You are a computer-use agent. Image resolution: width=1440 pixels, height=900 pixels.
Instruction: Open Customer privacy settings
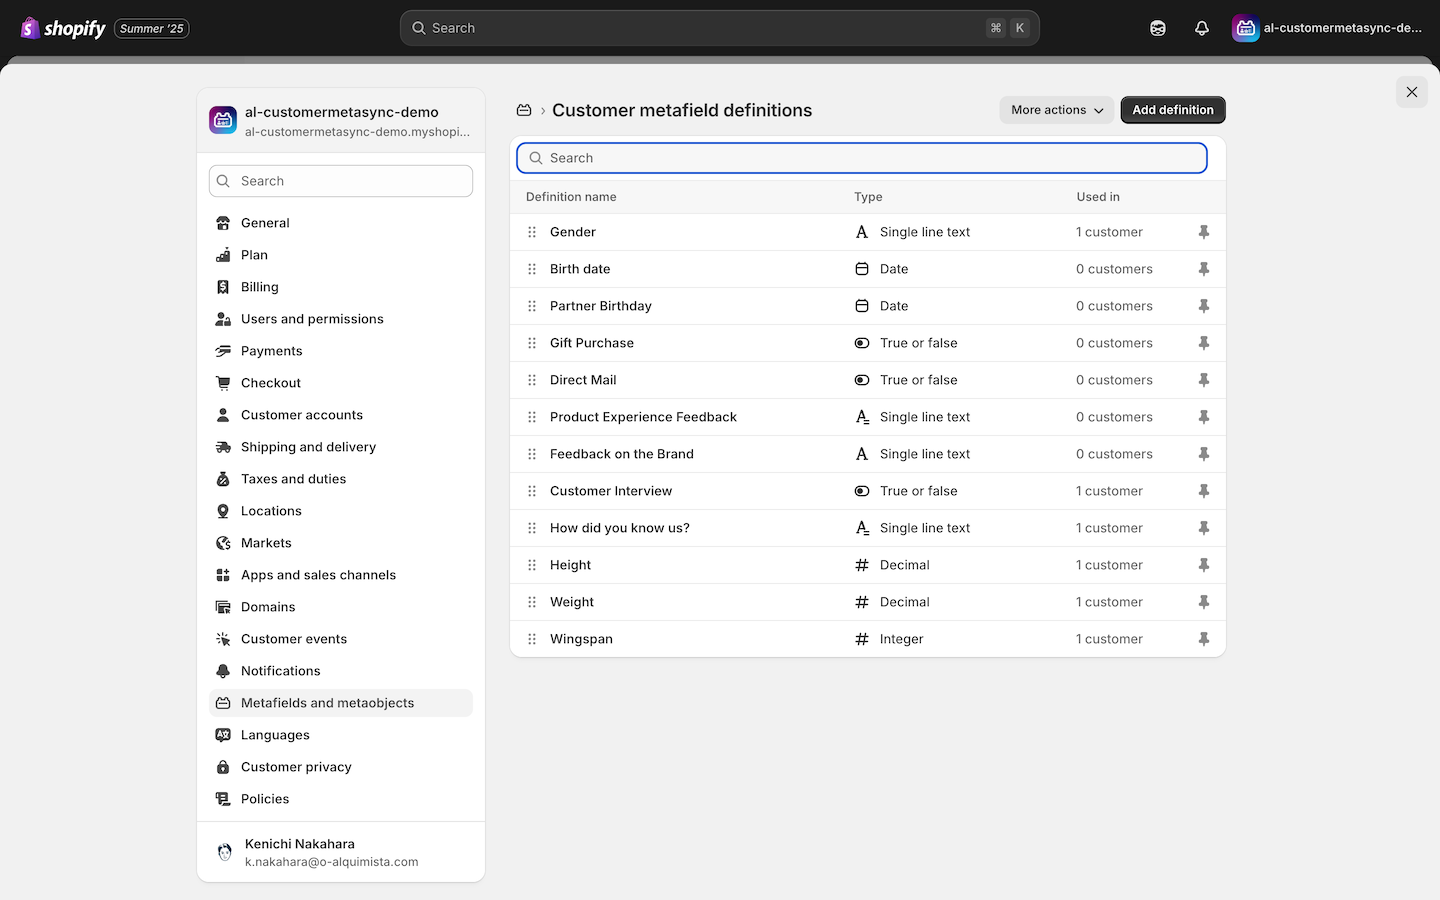click(x=341, y=767)
